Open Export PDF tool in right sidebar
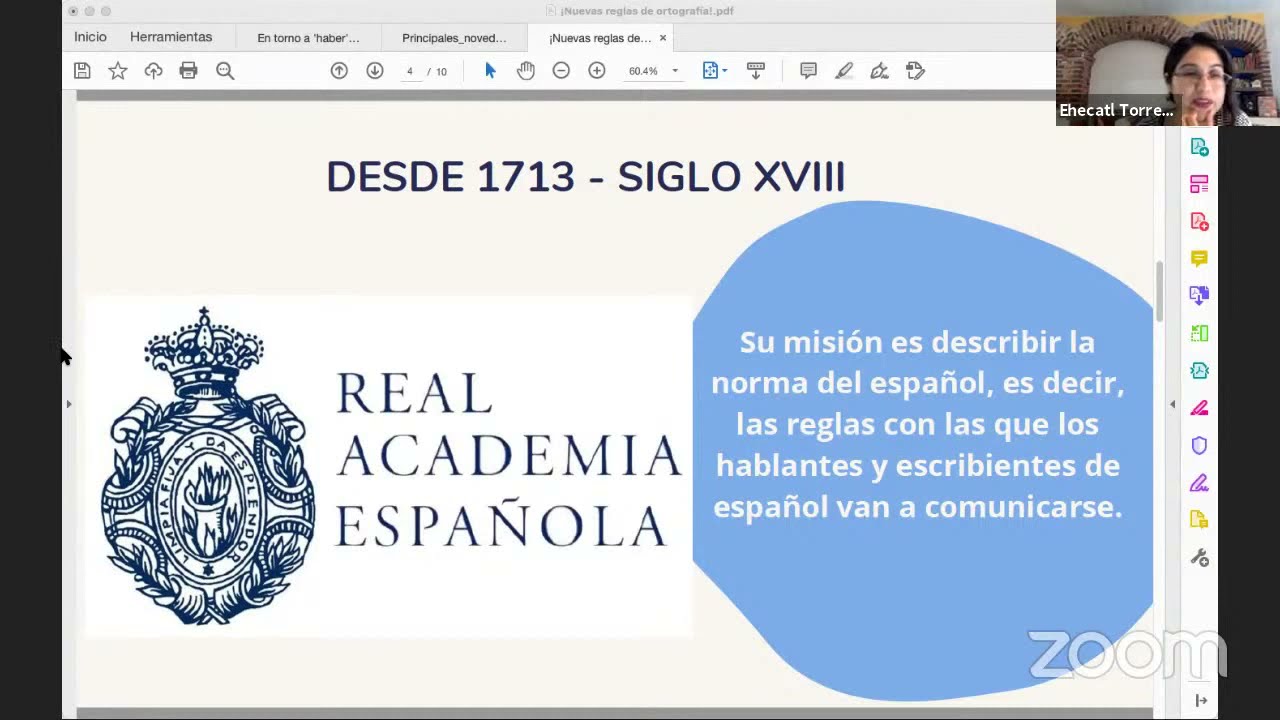Screen dimensions: 1280x720 coord(1199,147)
